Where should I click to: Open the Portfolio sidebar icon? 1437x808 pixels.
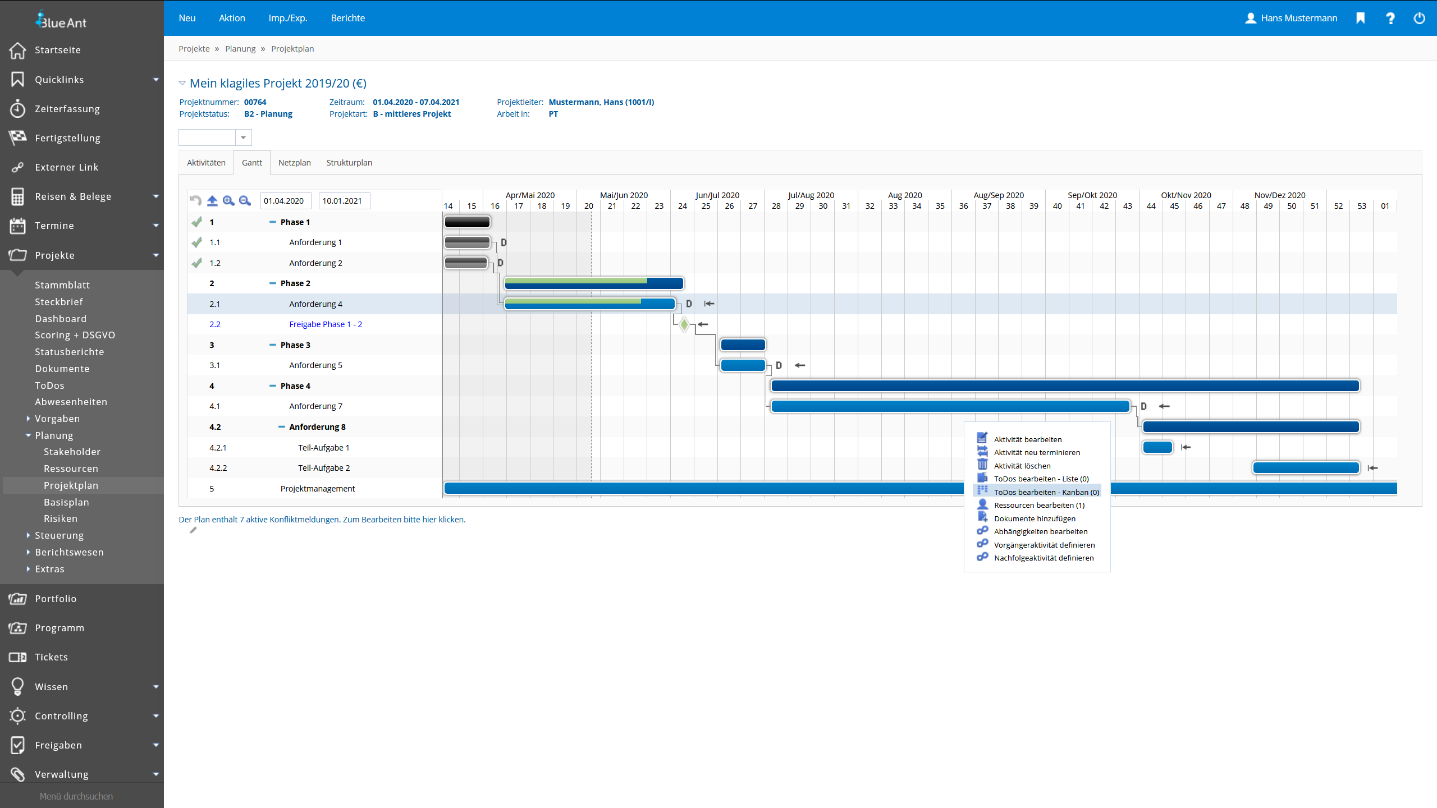click(17, 598)
